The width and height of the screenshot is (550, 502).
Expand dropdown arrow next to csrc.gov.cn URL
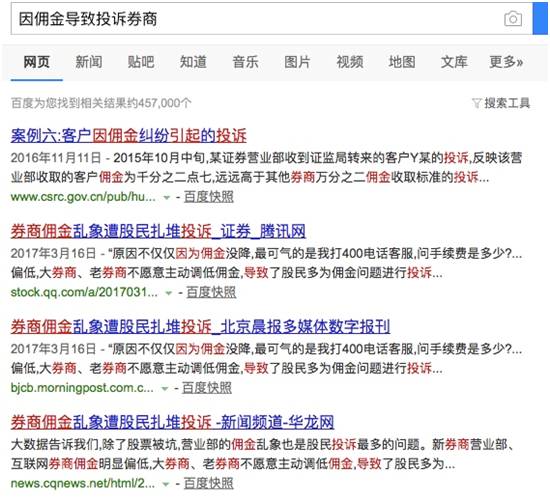(167, 198)
